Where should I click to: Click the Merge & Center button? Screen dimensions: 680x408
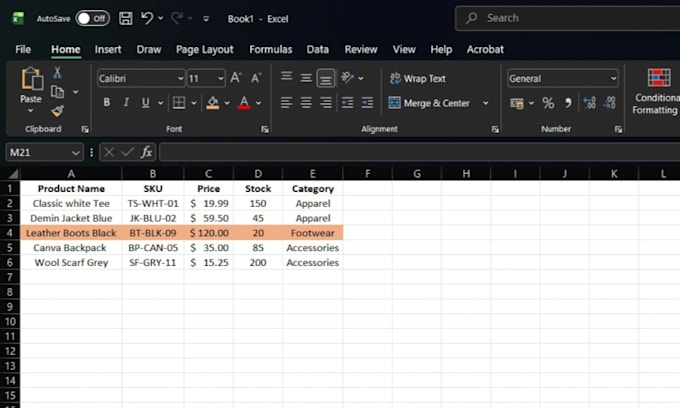(x=429, y=103)
